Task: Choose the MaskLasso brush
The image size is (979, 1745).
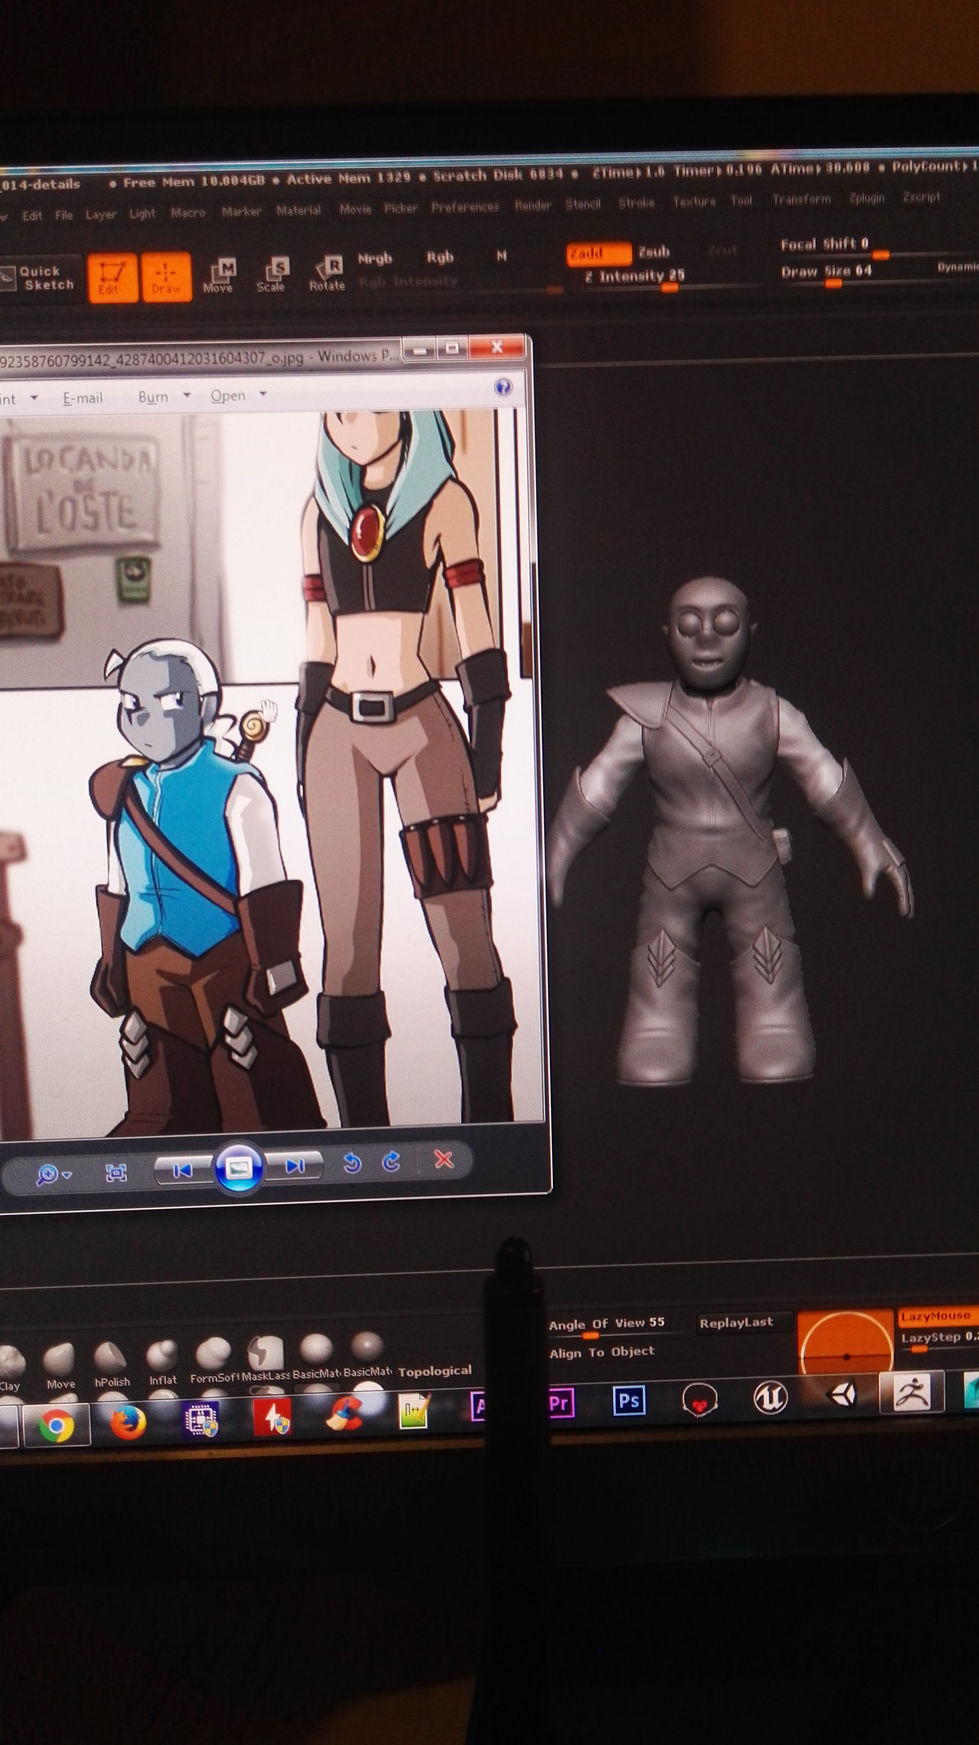Action: tap(265, 1356)
